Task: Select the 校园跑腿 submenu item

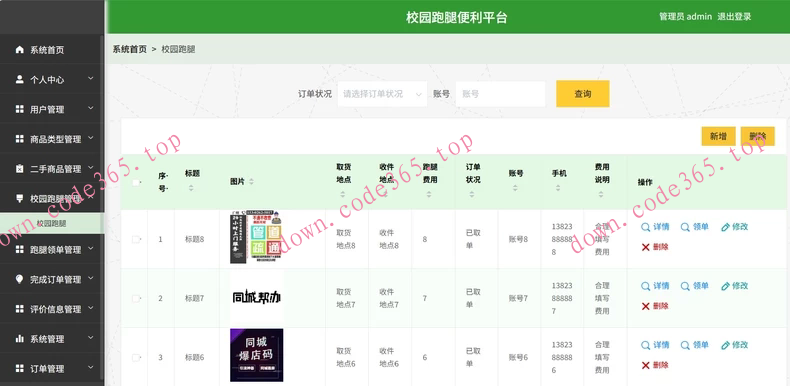Action: (x=51, y=223)
